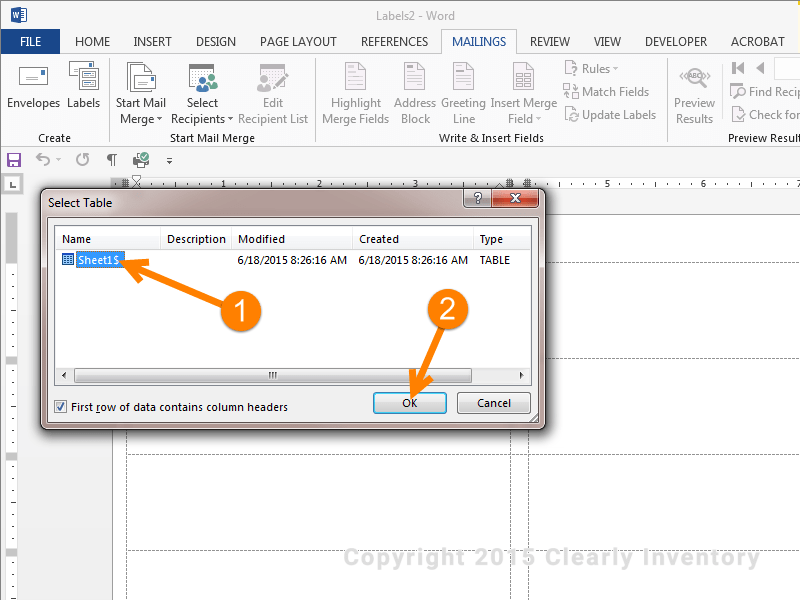Click OK in Select Table dialog
This screenshot has height=600, width=800.
tap(410, 403)
